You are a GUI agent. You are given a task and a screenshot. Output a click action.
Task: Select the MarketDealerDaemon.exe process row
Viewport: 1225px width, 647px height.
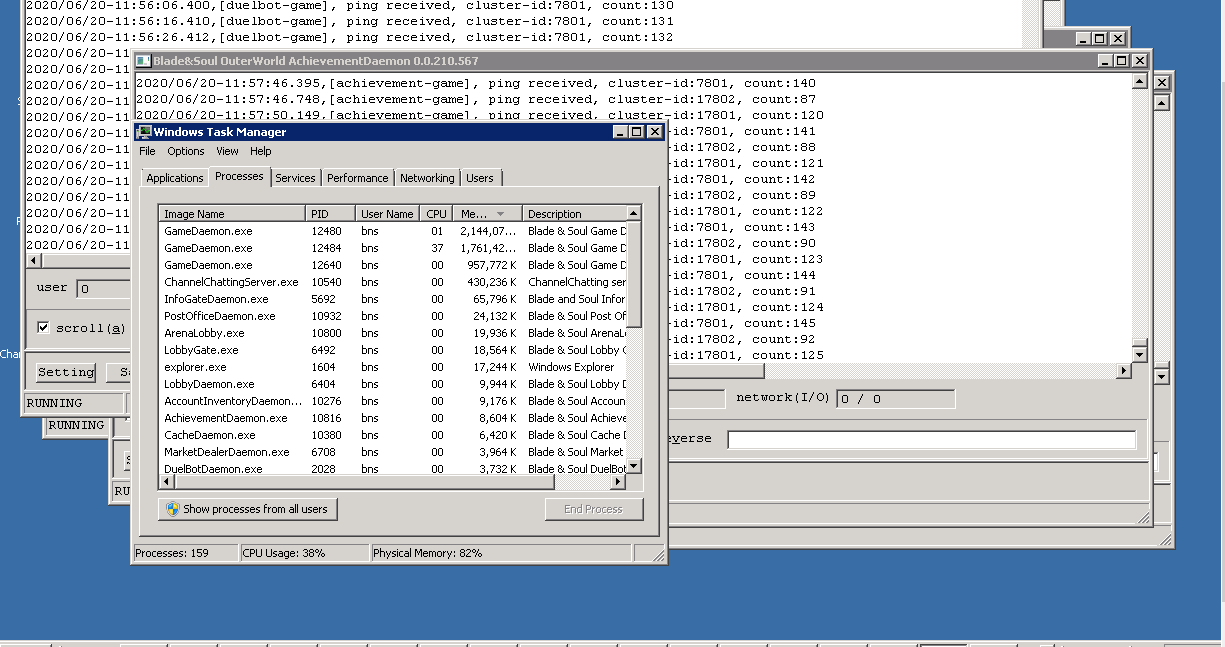click(x=393, y=452)
